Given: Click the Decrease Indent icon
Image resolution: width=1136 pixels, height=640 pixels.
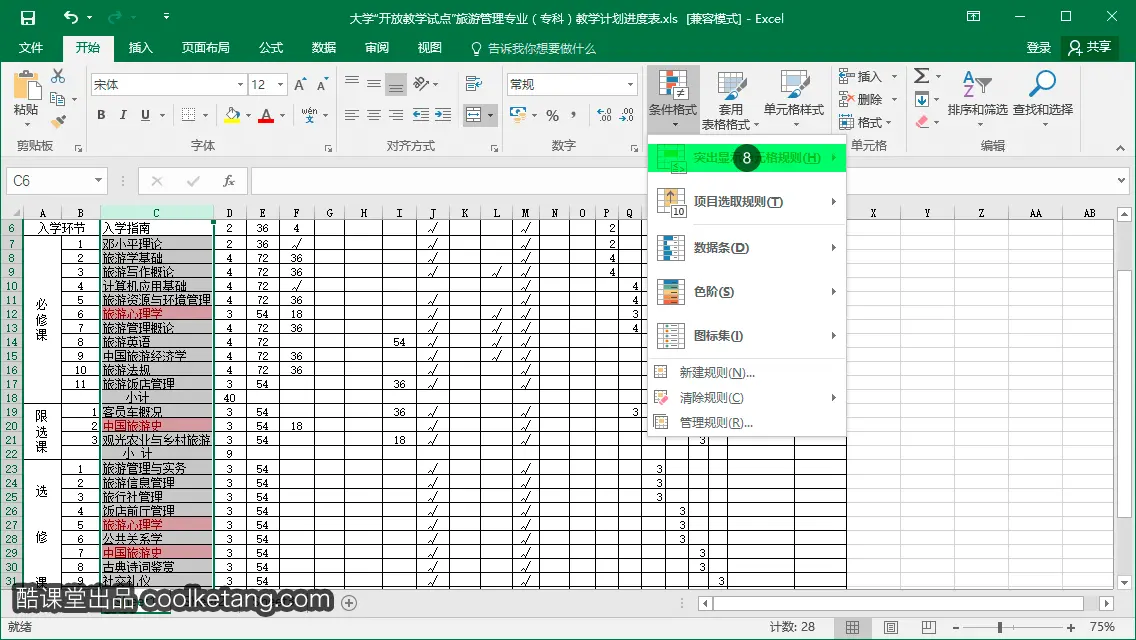Looking at the screenshot, I should click(x=420, y=115).
